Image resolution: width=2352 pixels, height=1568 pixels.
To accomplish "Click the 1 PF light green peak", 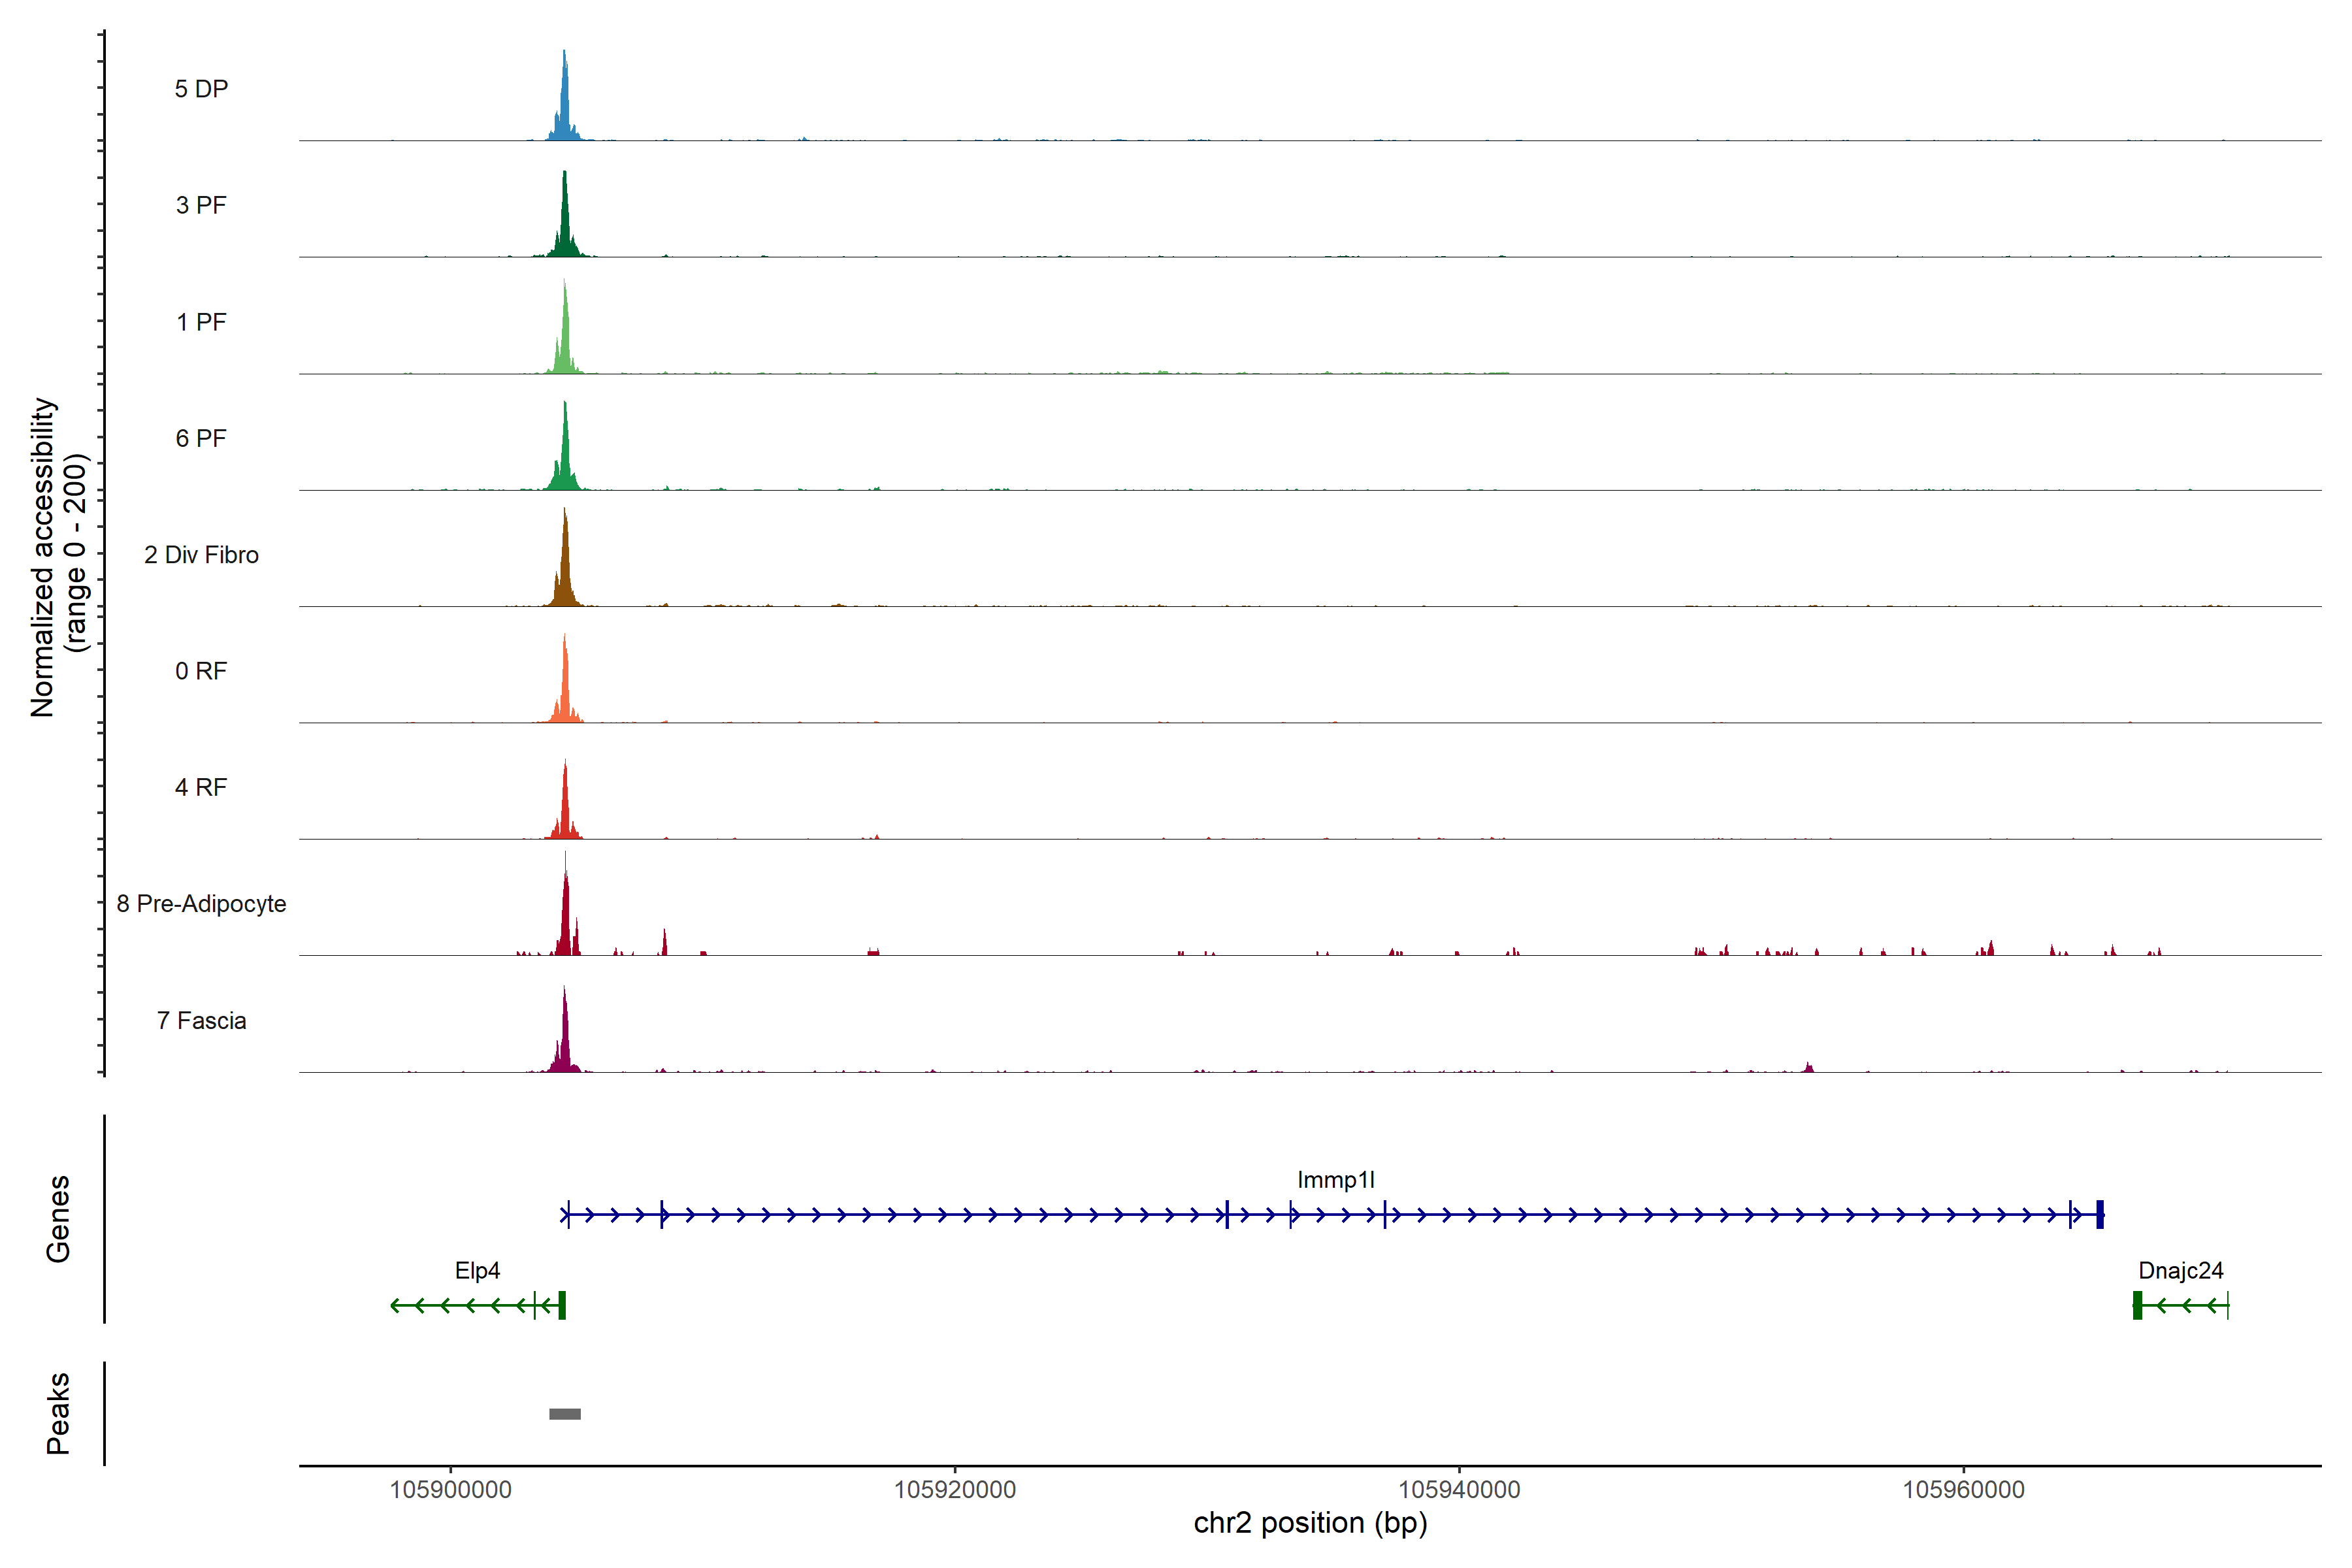I will (x=565, y=340).
